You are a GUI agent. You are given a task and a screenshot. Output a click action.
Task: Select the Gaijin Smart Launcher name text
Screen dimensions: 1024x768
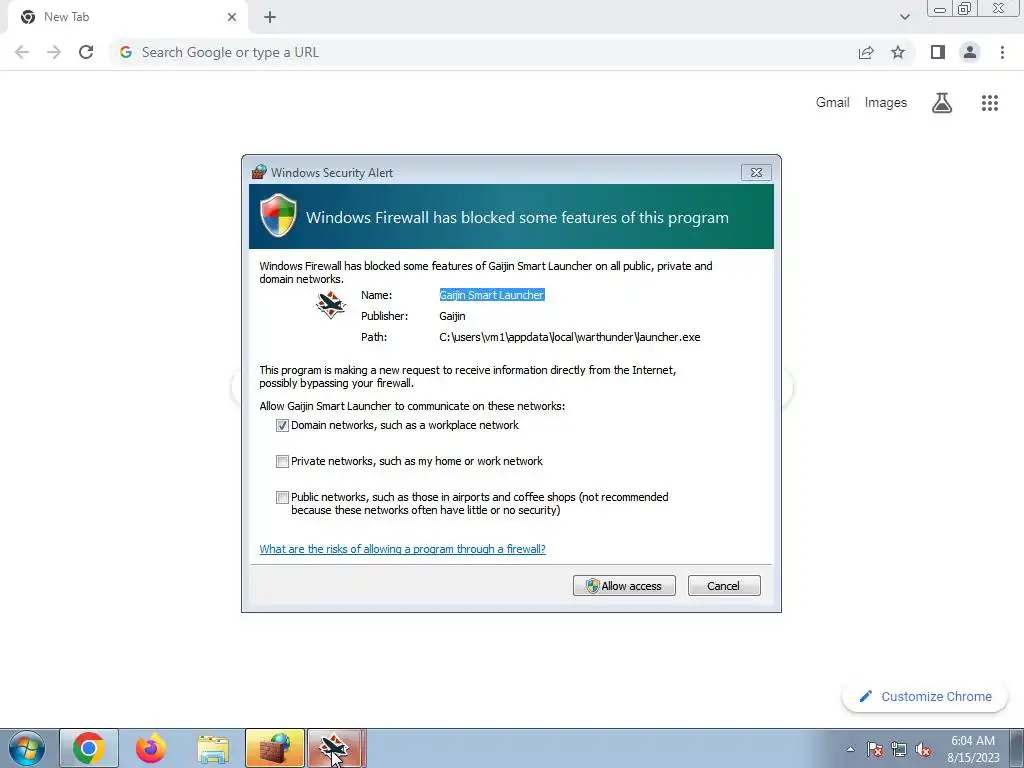[492, 295]
